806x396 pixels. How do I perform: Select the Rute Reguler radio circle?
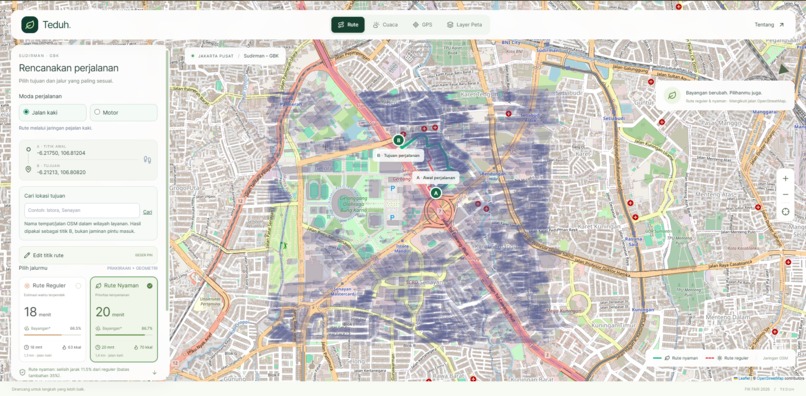78,285
